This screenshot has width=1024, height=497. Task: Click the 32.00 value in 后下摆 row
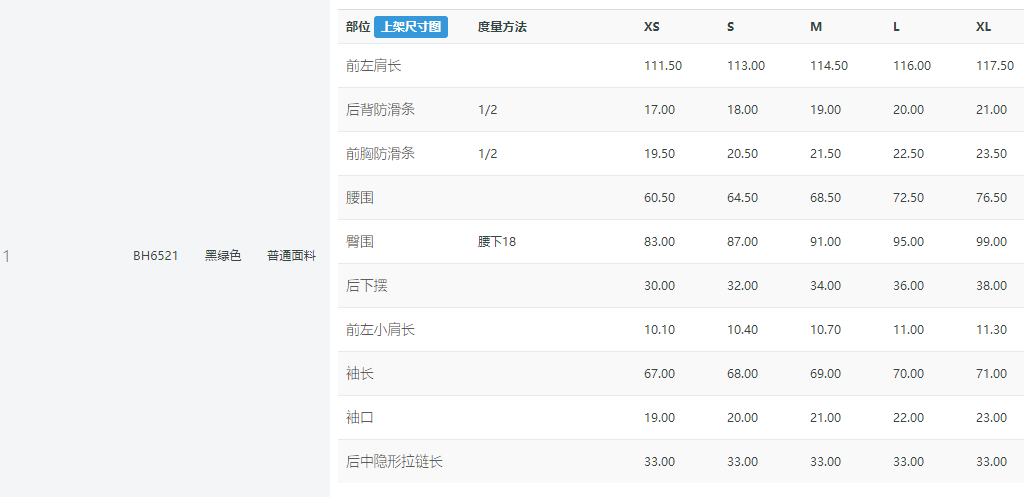point(743,285)
